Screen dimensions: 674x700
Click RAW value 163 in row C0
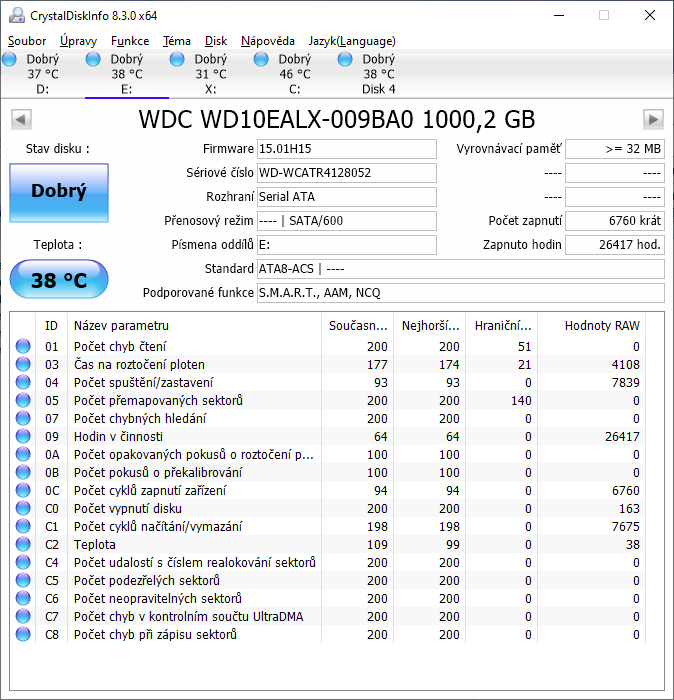point(629,508)
